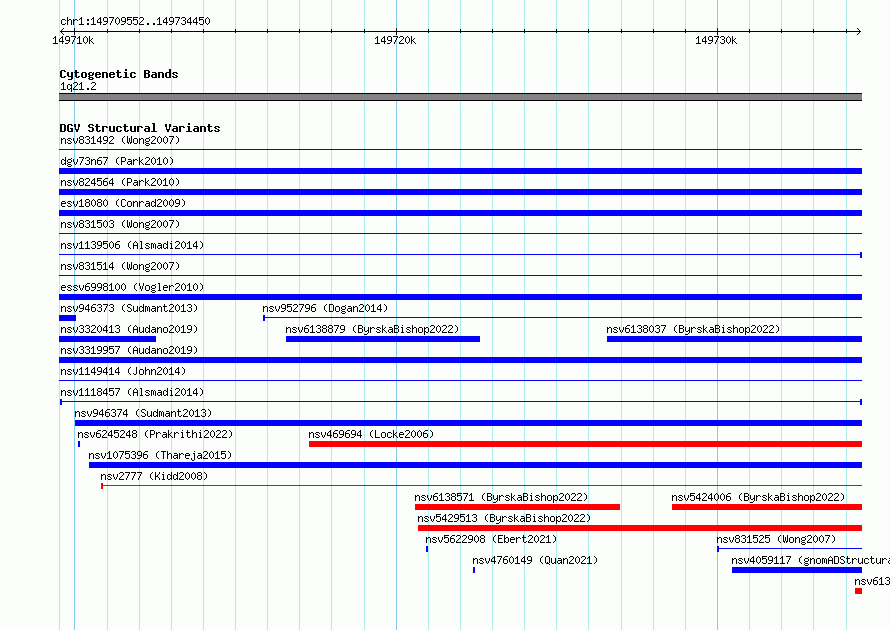Open variant nsv5424006 (ByrskaBishop2022)
The width and height of the screenshot is (890, 630).
[758, 497]
